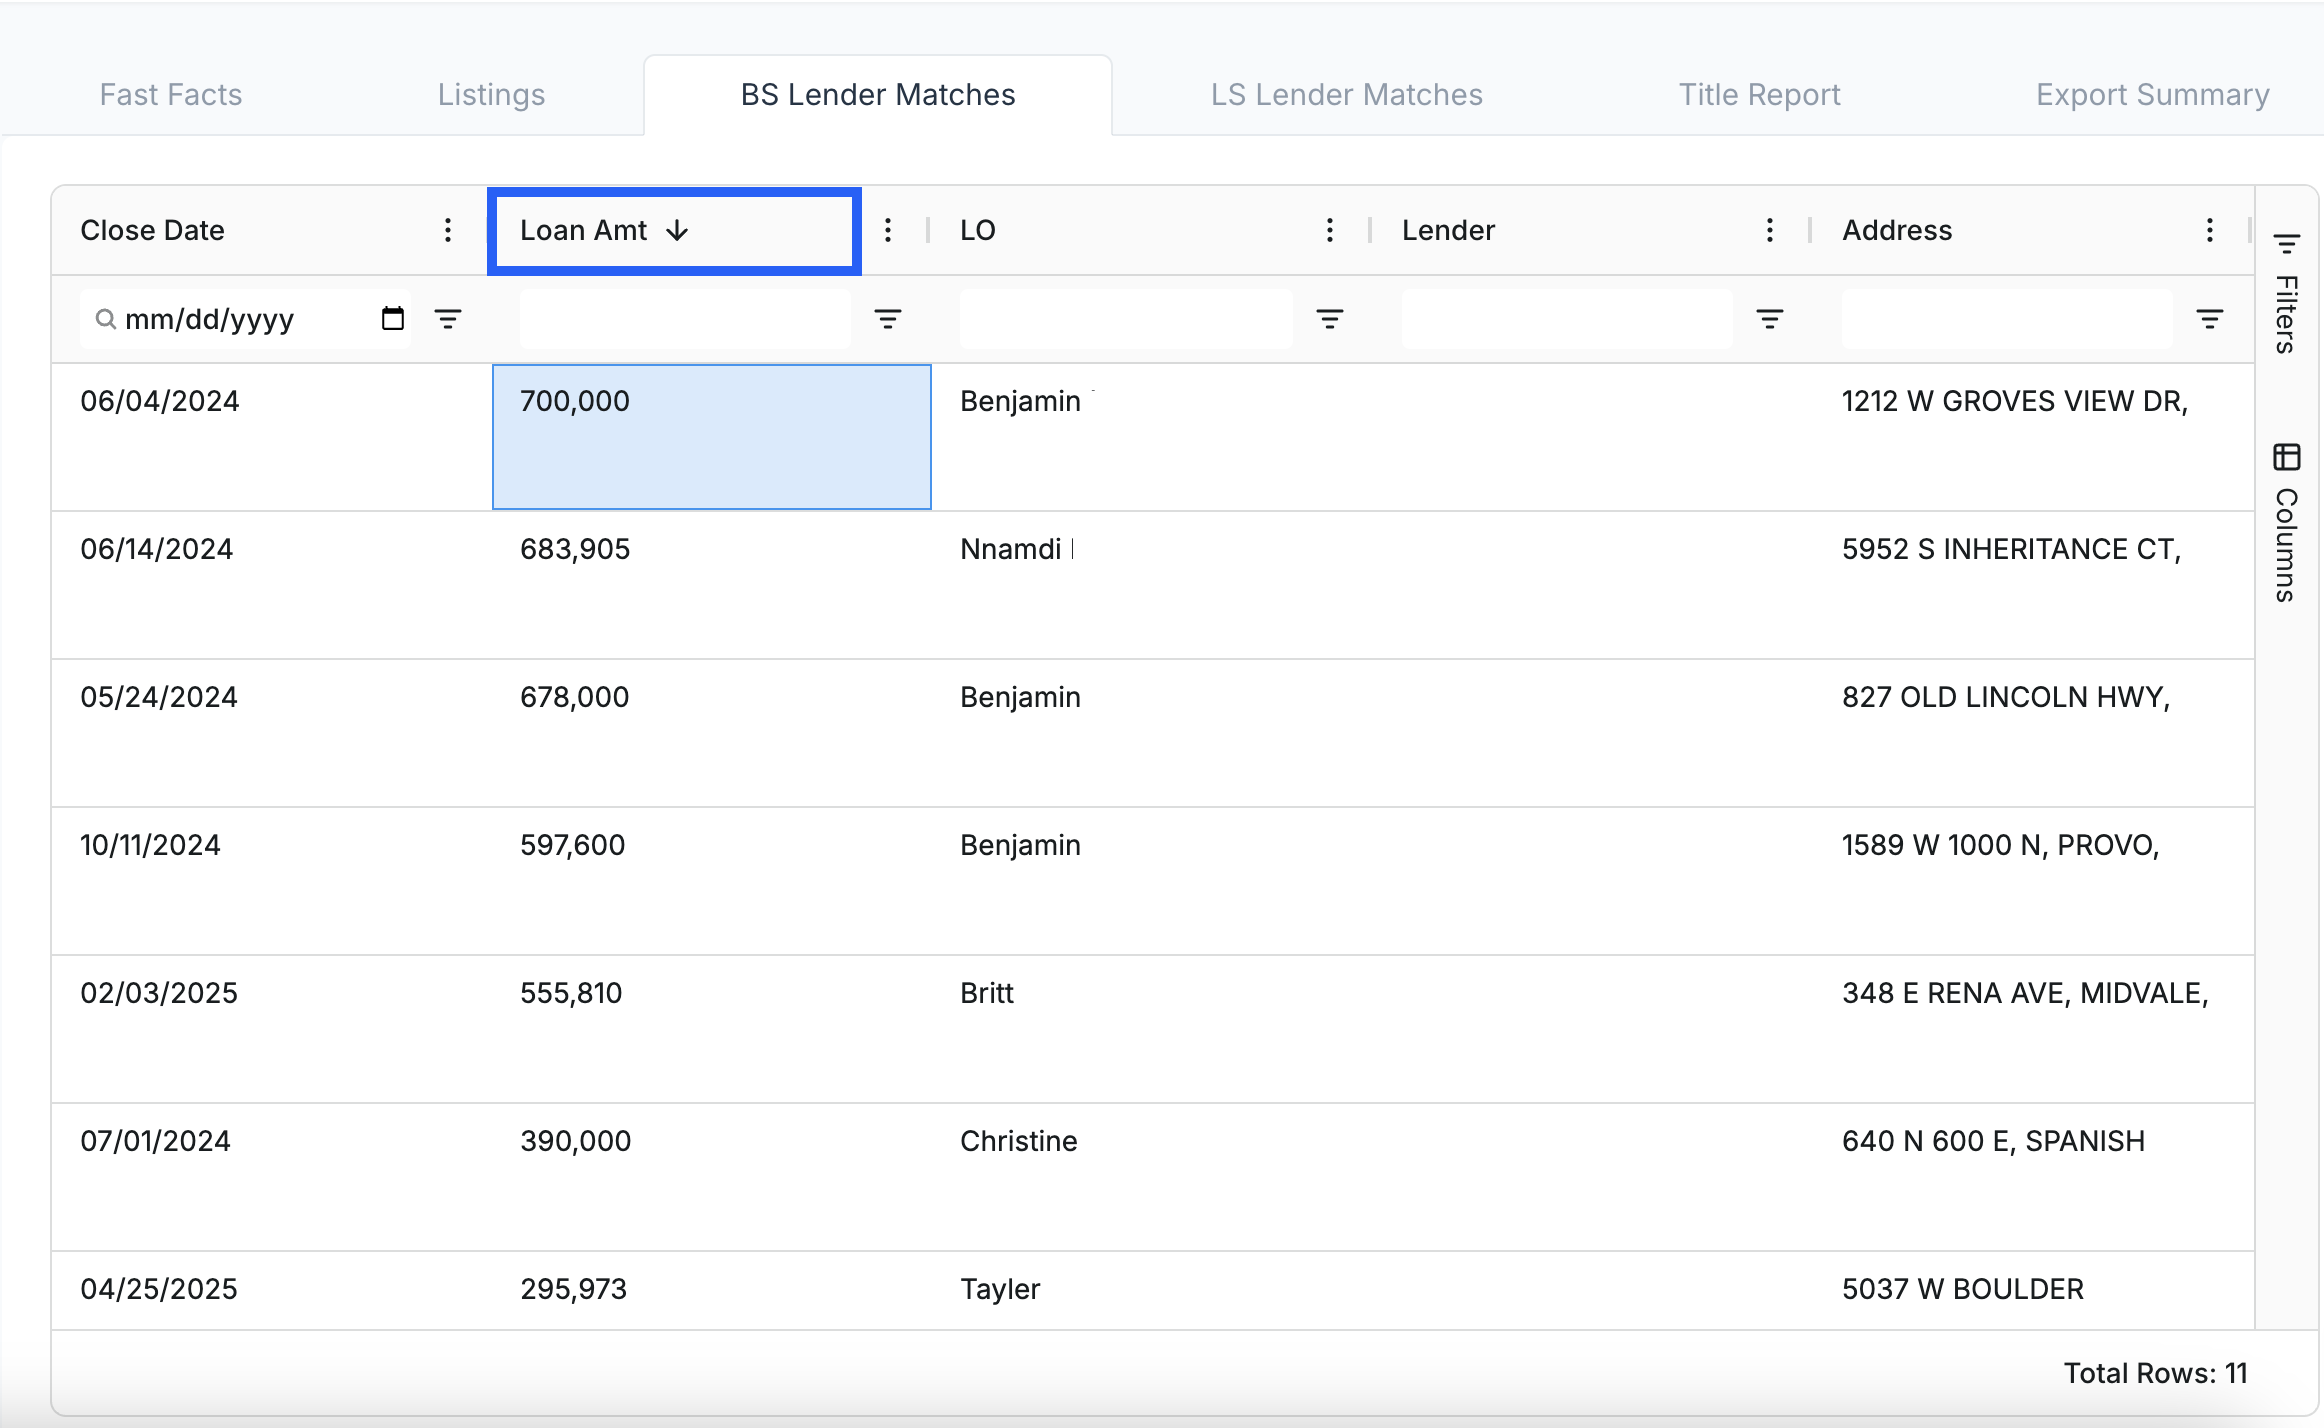Select the BS Lender Matches tab
Image resolution: width=2324 pixels, height=1428 pixels.
tap(878, 95)
